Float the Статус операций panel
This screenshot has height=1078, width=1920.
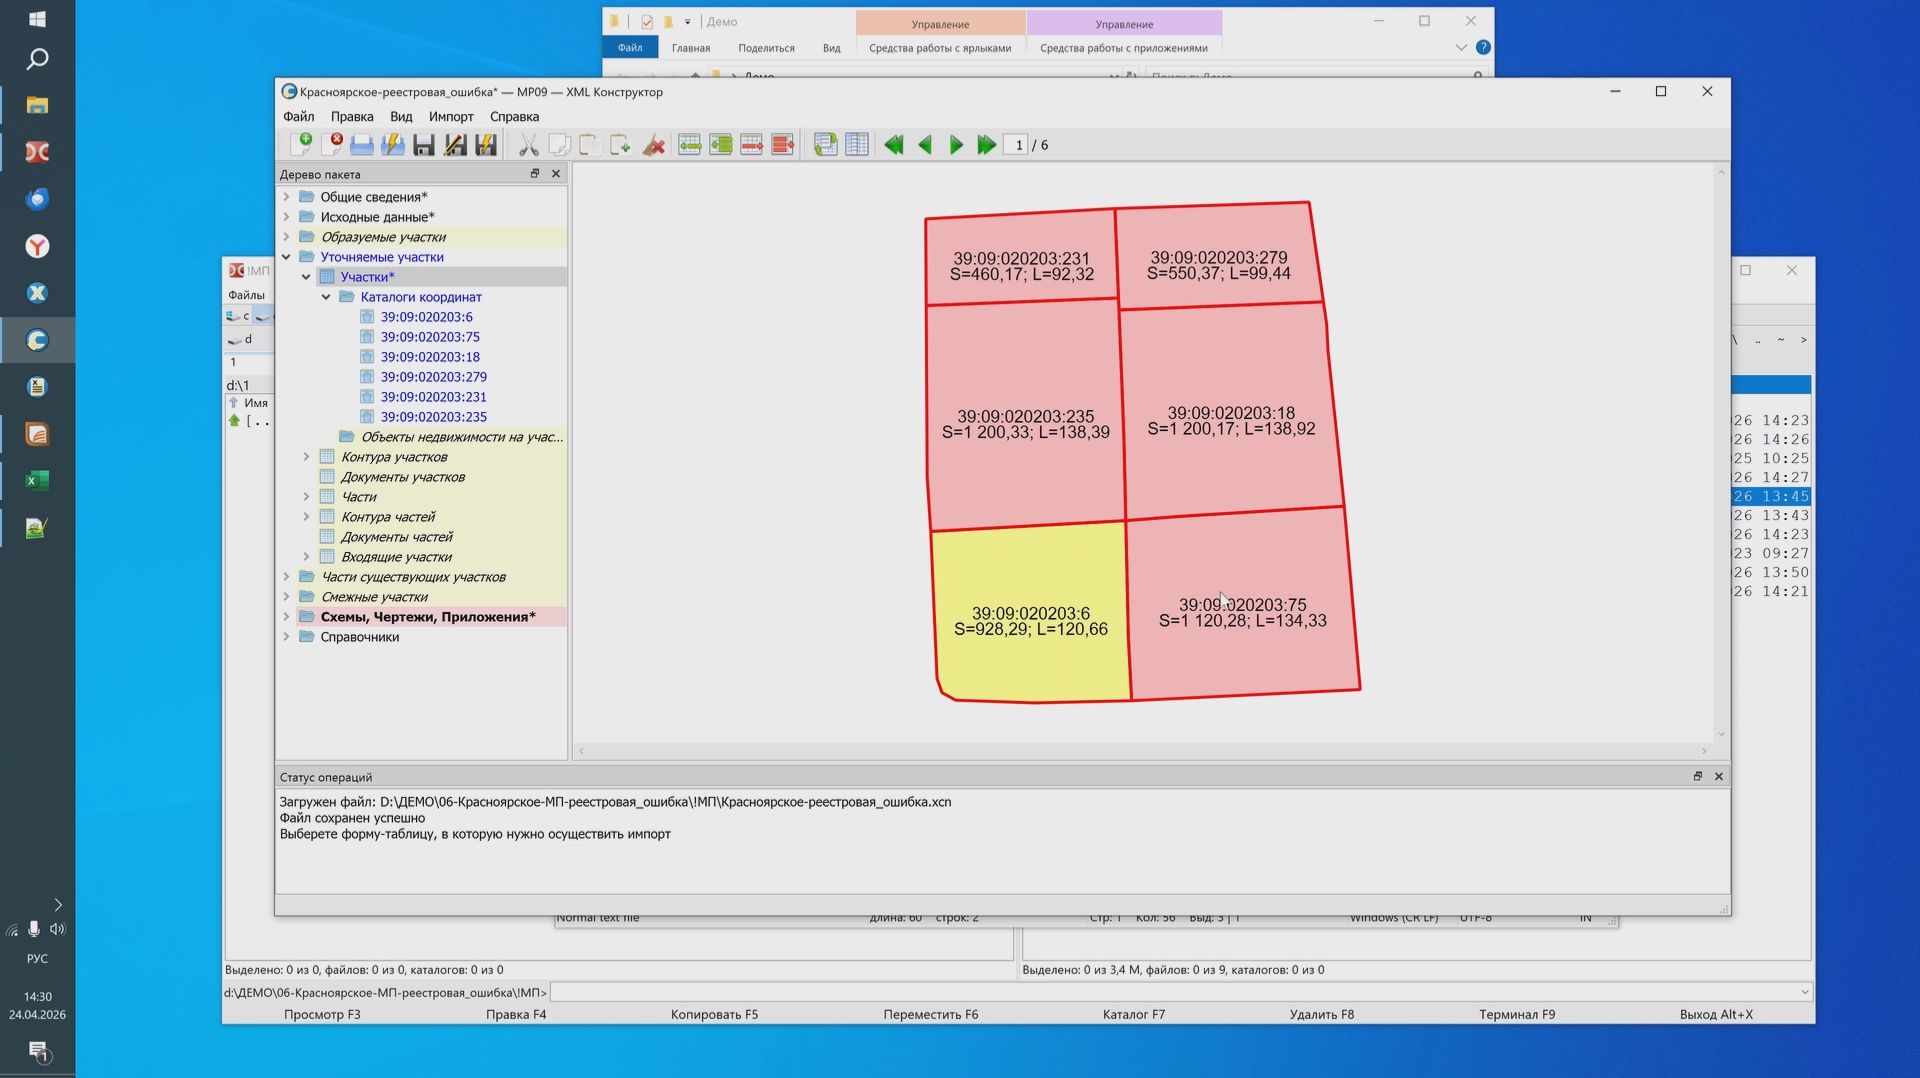click(x=1698, y=777)
